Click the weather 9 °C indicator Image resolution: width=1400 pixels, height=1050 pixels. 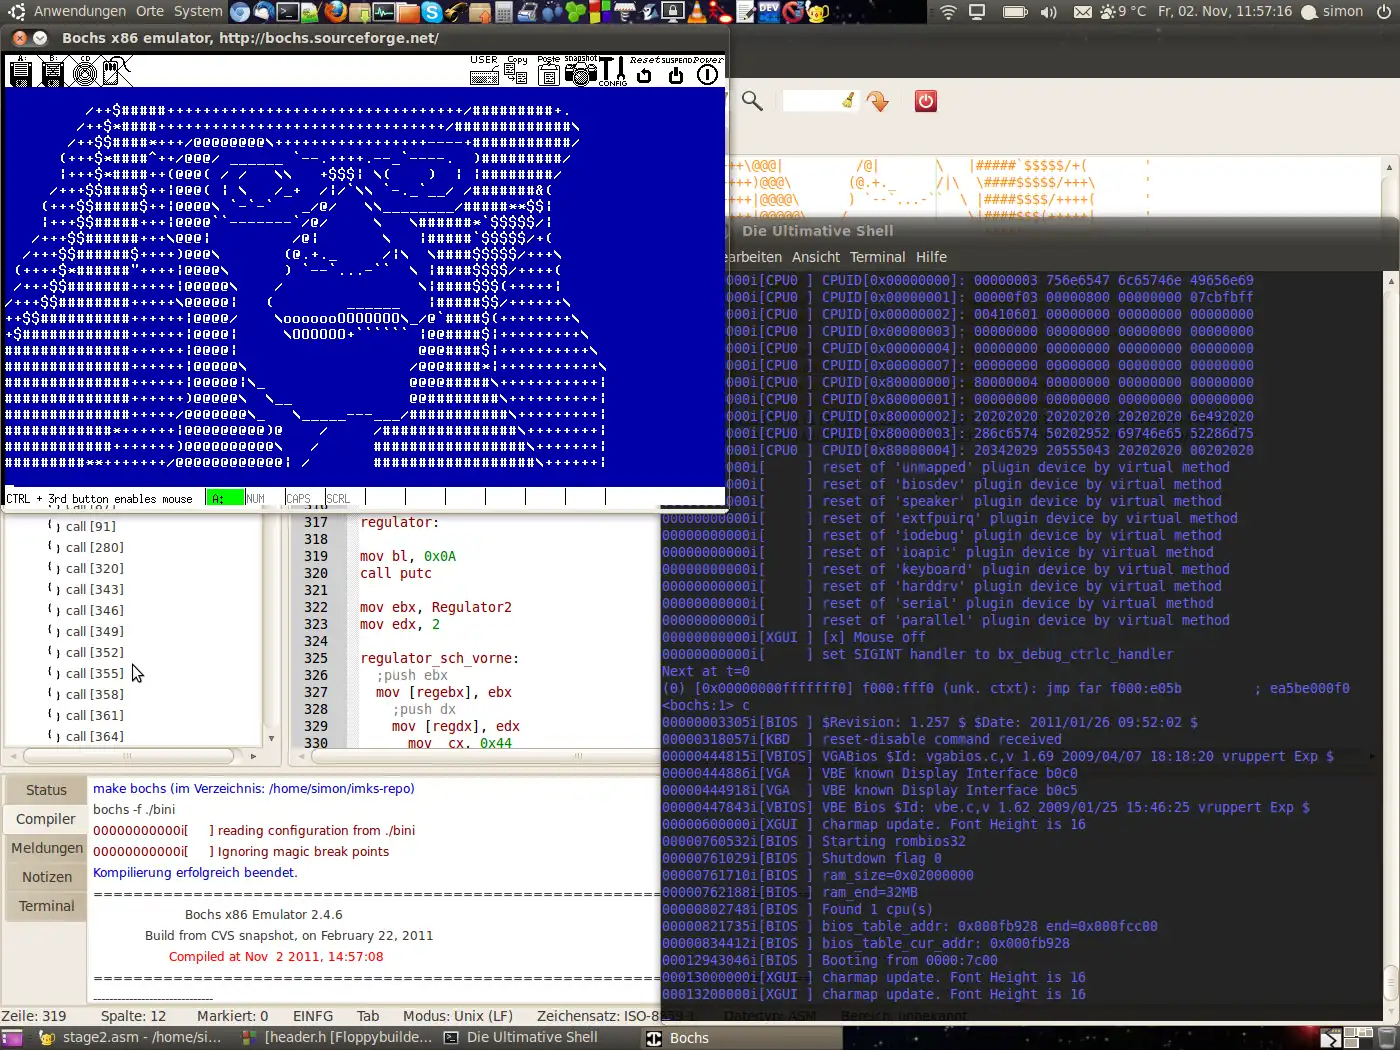pos(1123,12)
